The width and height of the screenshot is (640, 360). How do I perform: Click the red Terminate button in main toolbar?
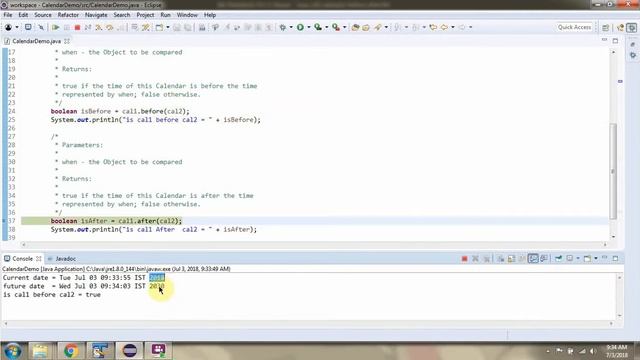tap(77, 27)
